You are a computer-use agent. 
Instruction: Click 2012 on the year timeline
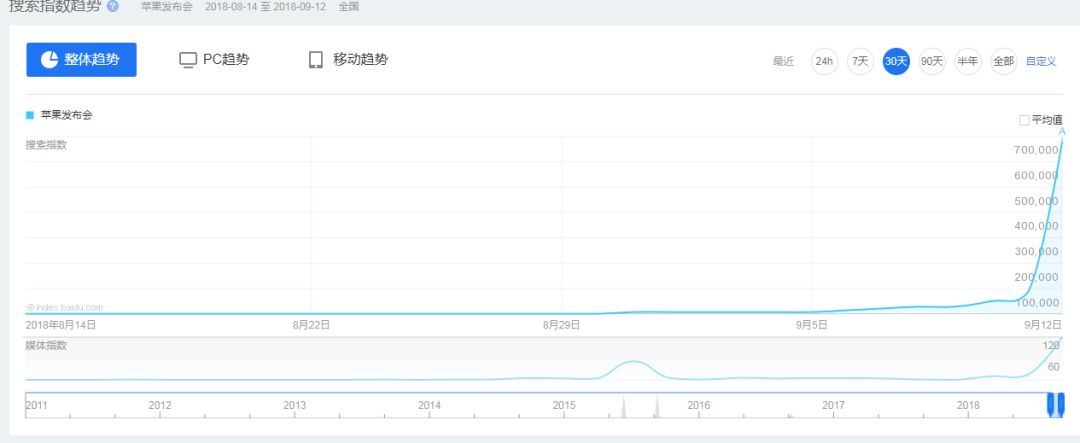click(x=160, y=405)
